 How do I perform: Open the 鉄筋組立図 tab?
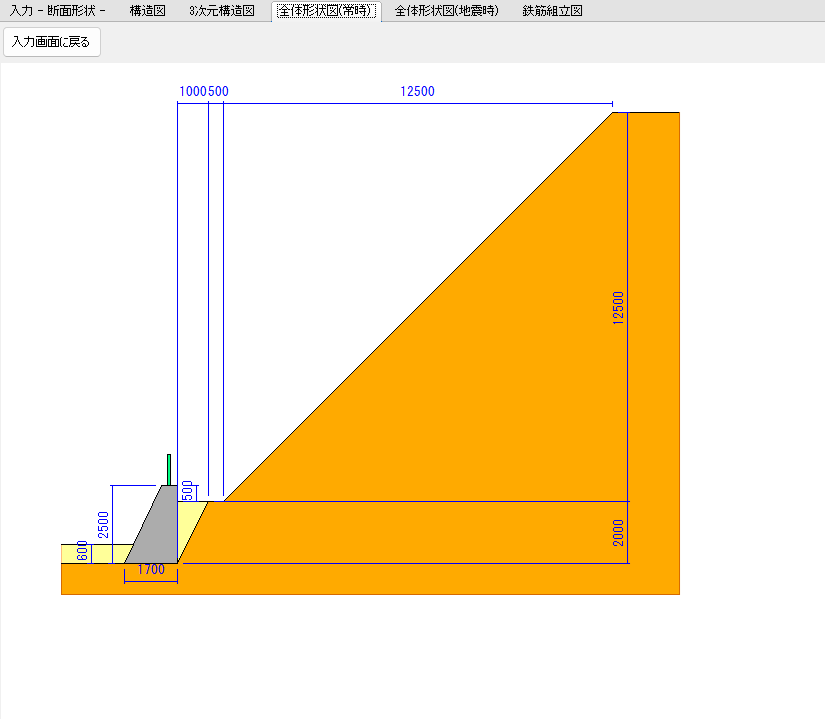coord(552,11)
